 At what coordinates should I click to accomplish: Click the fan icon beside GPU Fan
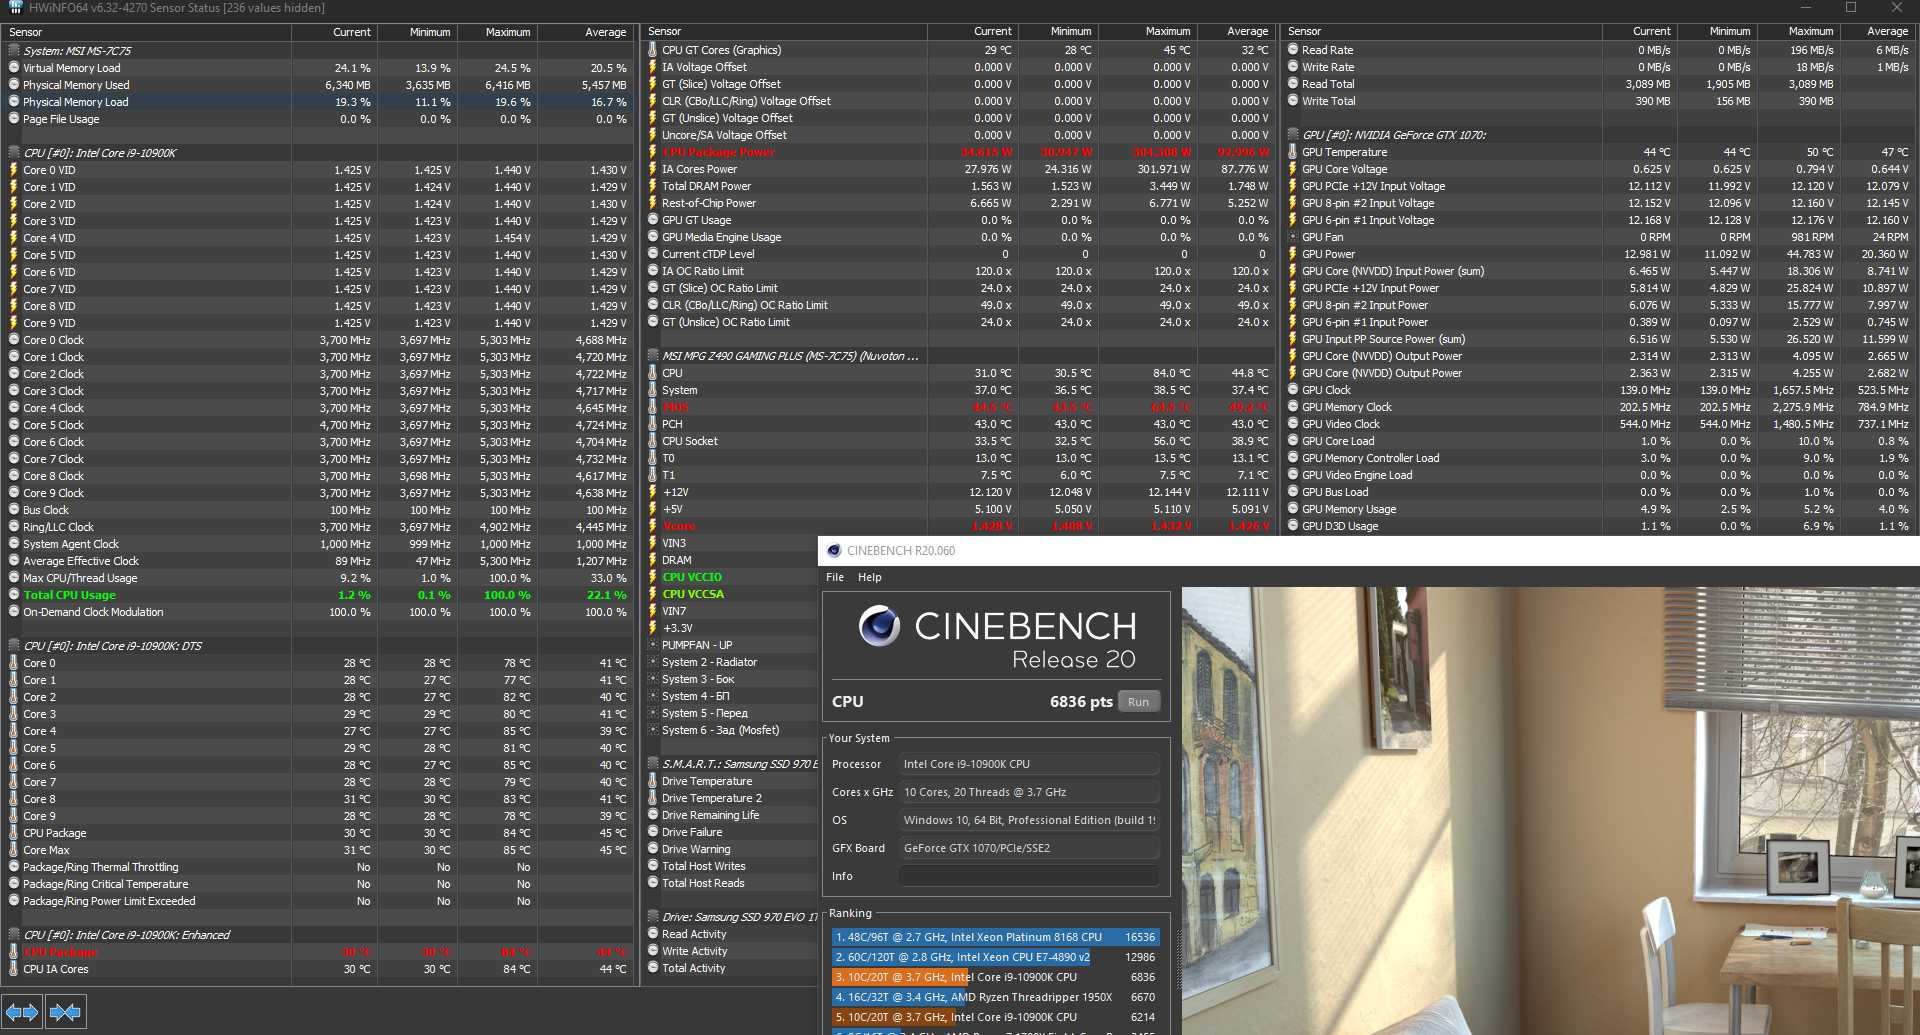click(x=1293, y=237)
